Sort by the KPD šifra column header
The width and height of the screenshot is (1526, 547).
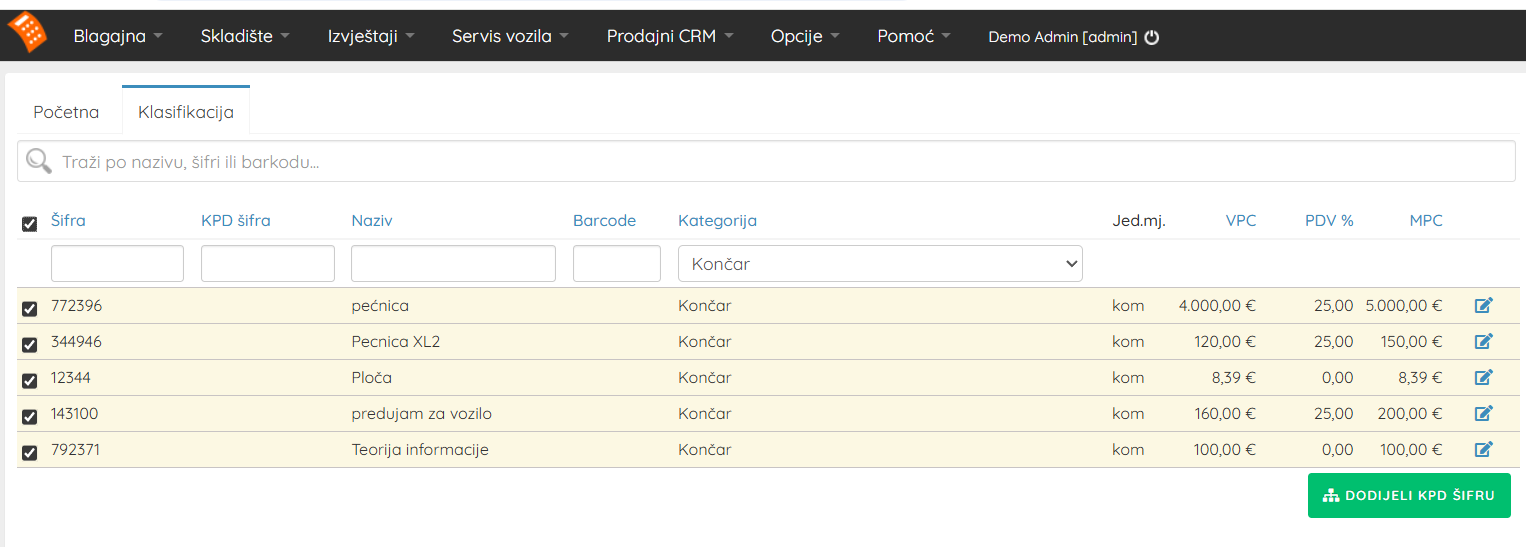(236, 221)
